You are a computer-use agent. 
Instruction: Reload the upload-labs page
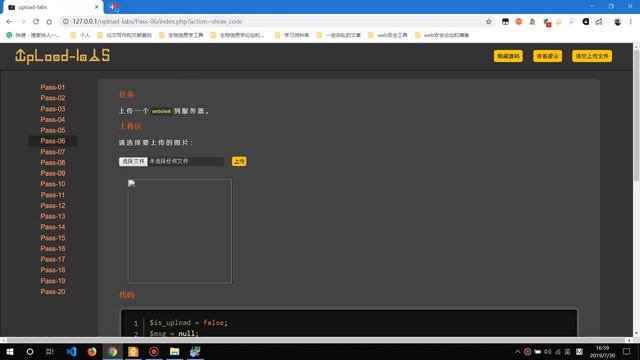click(36, 22)
